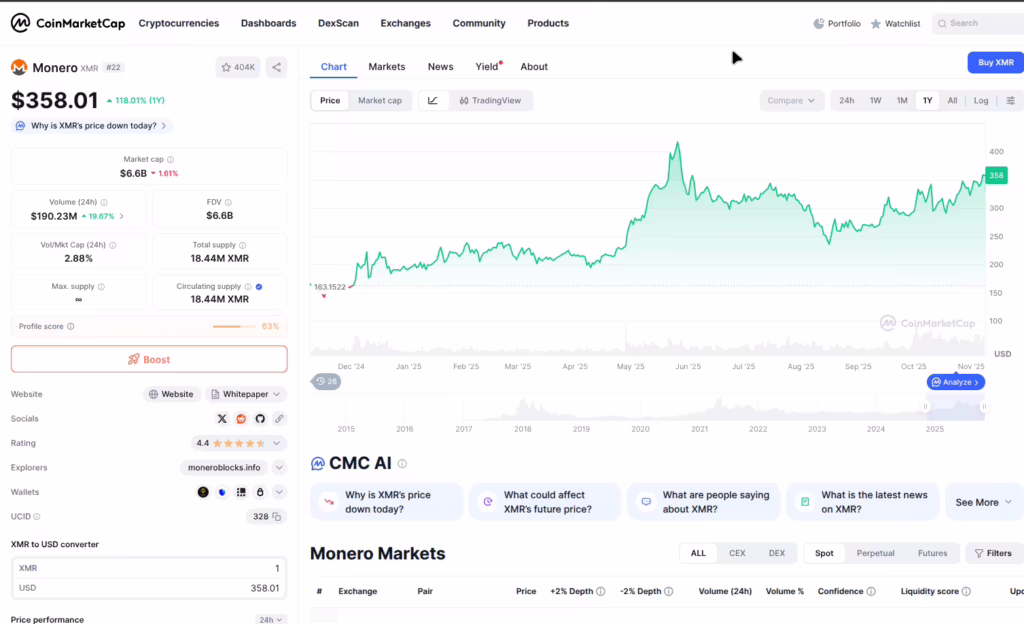Image resolution: width=1024 pixels, height=624 pixels.
Task: Switch Monero Markets to DEX only
Action: point(777,552)
